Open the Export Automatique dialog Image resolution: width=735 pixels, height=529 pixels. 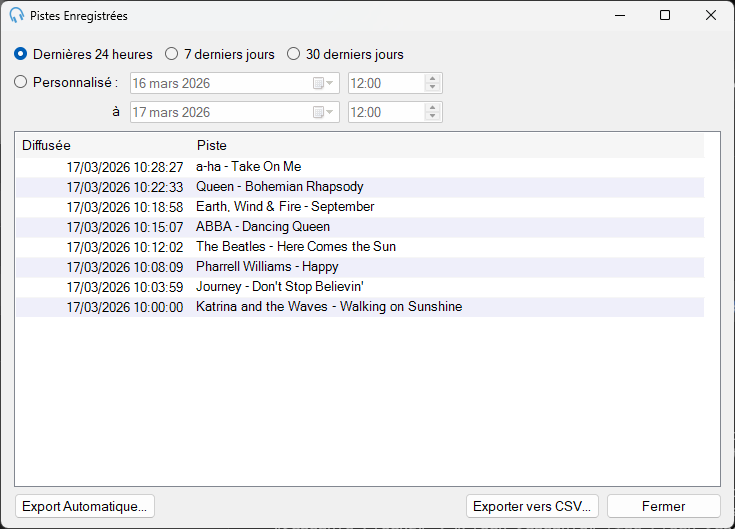tap(85, 506)
